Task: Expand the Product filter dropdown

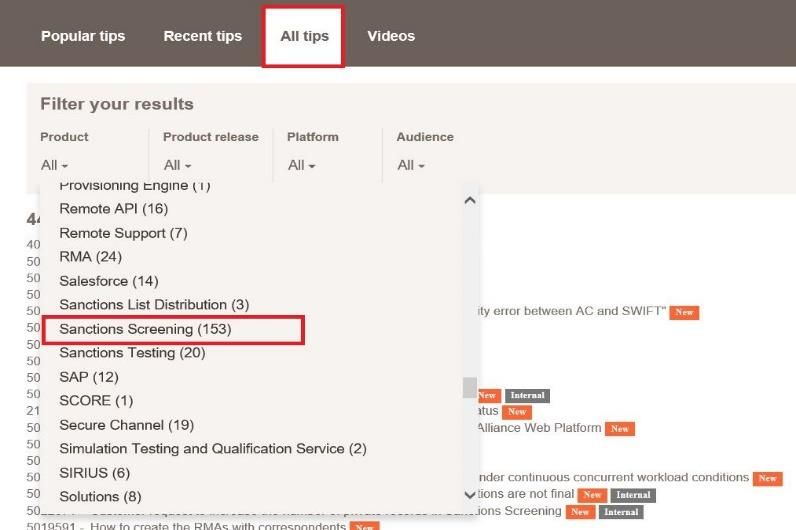Action: tap(54, 165)
